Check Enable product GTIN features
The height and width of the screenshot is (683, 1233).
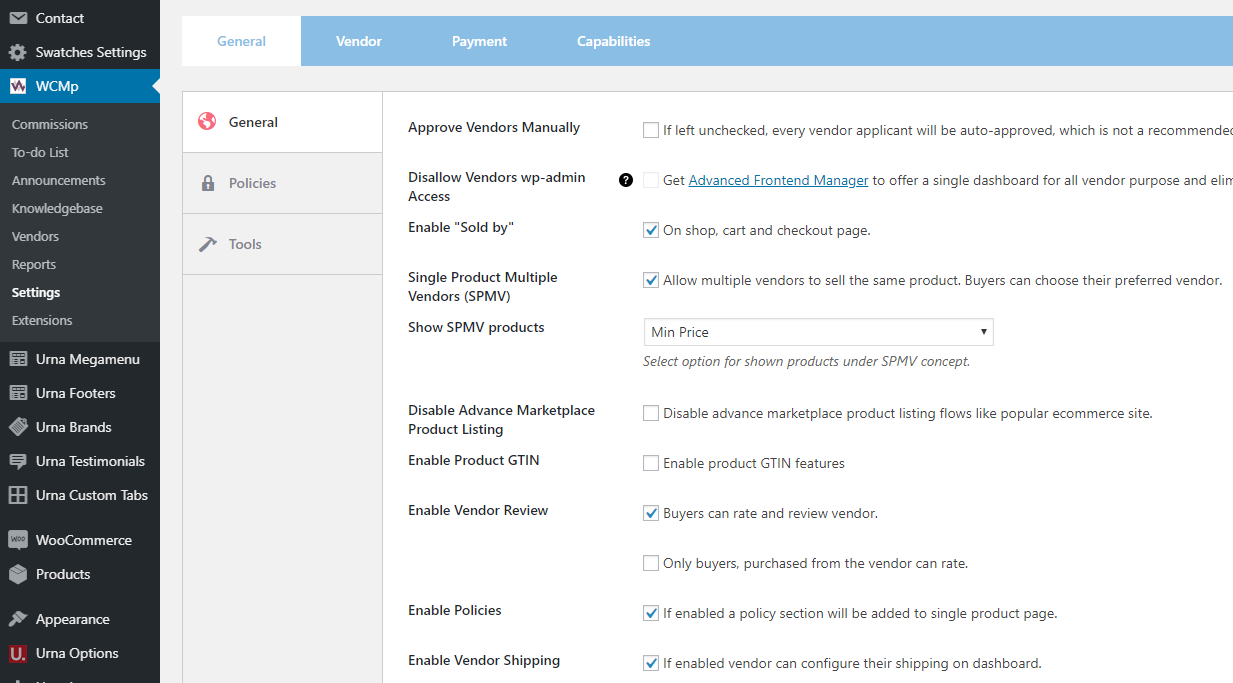tap(651, 463)
